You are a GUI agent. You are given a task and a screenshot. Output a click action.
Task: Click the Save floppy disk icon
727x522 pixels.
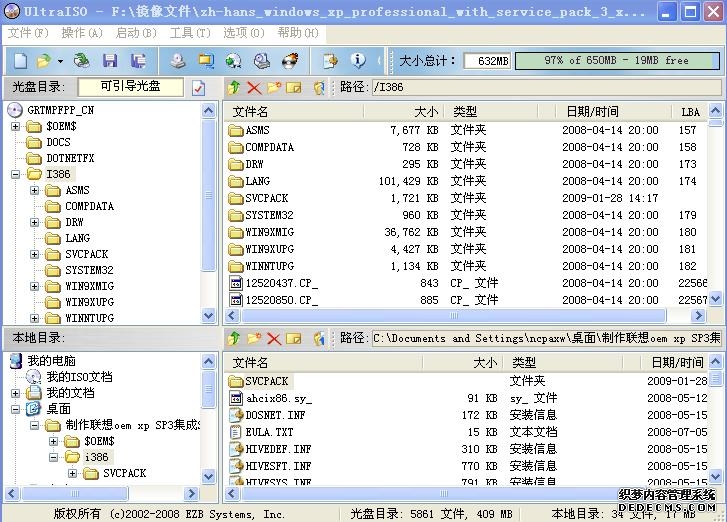coord(110,61)
